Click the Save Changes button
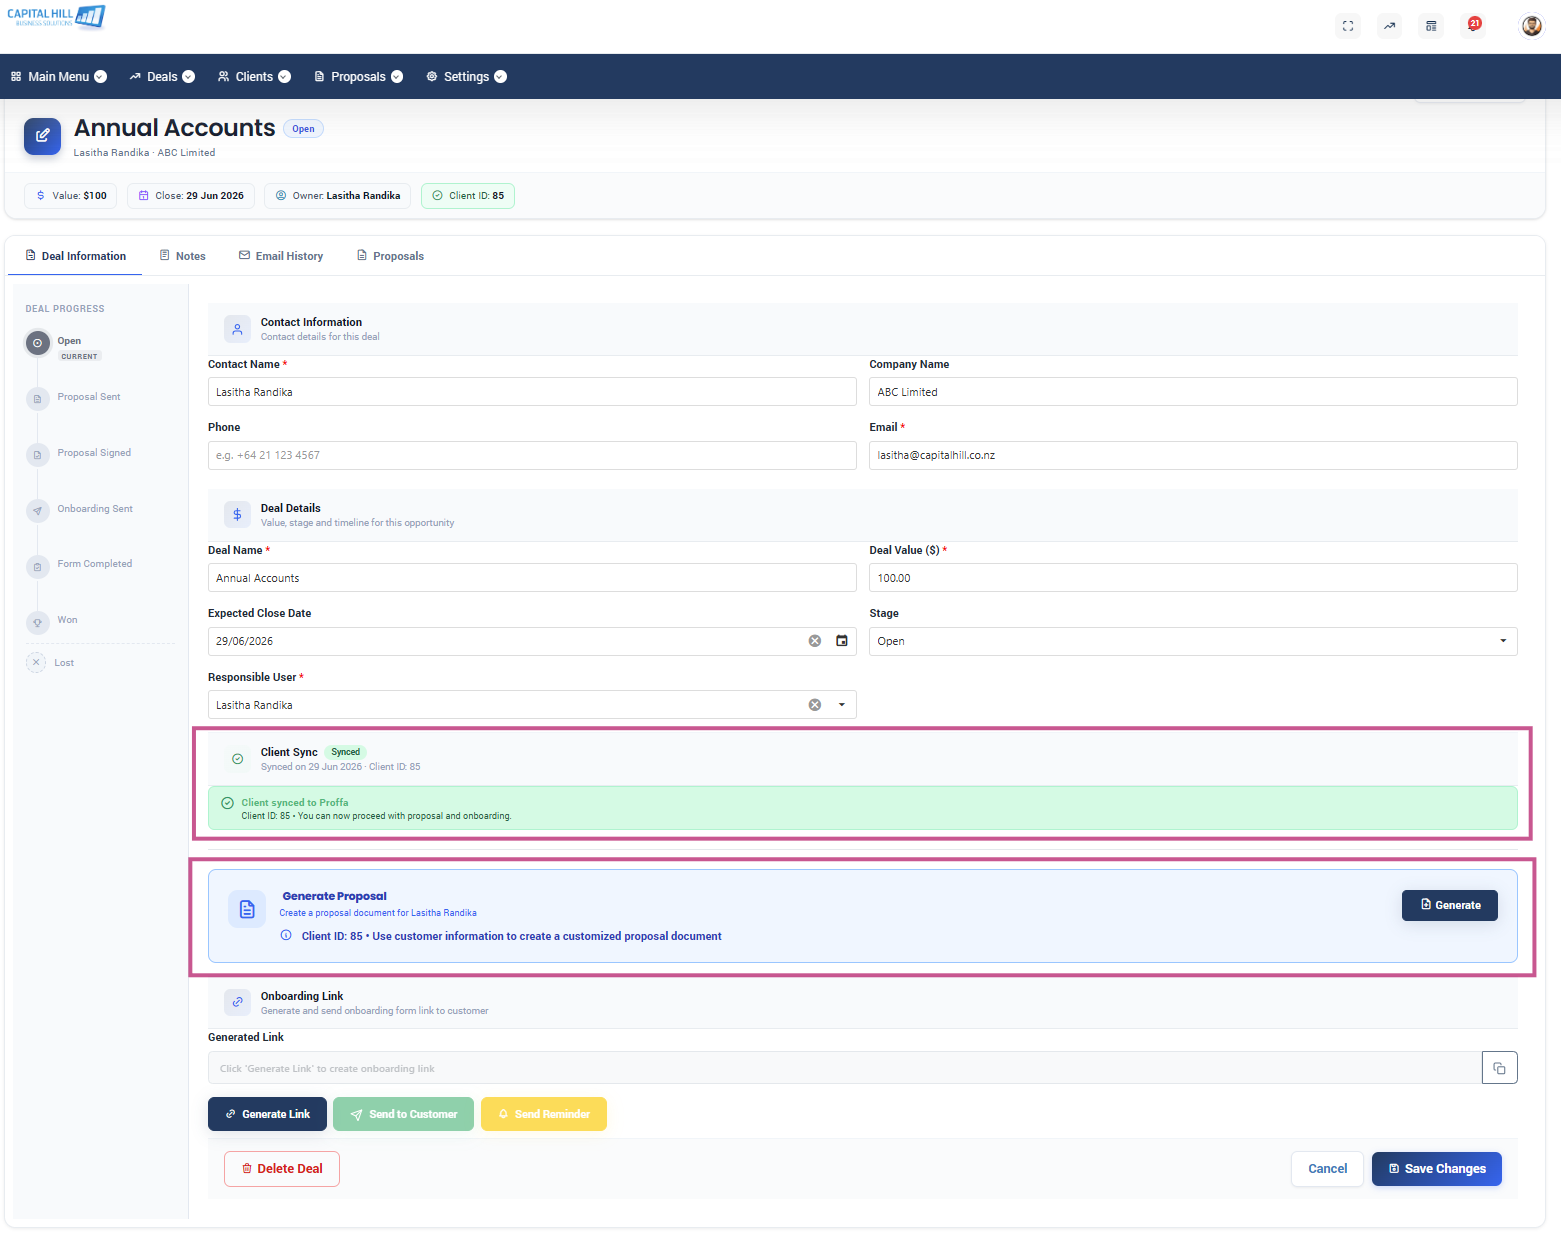 click(x=1437, y=1169)
